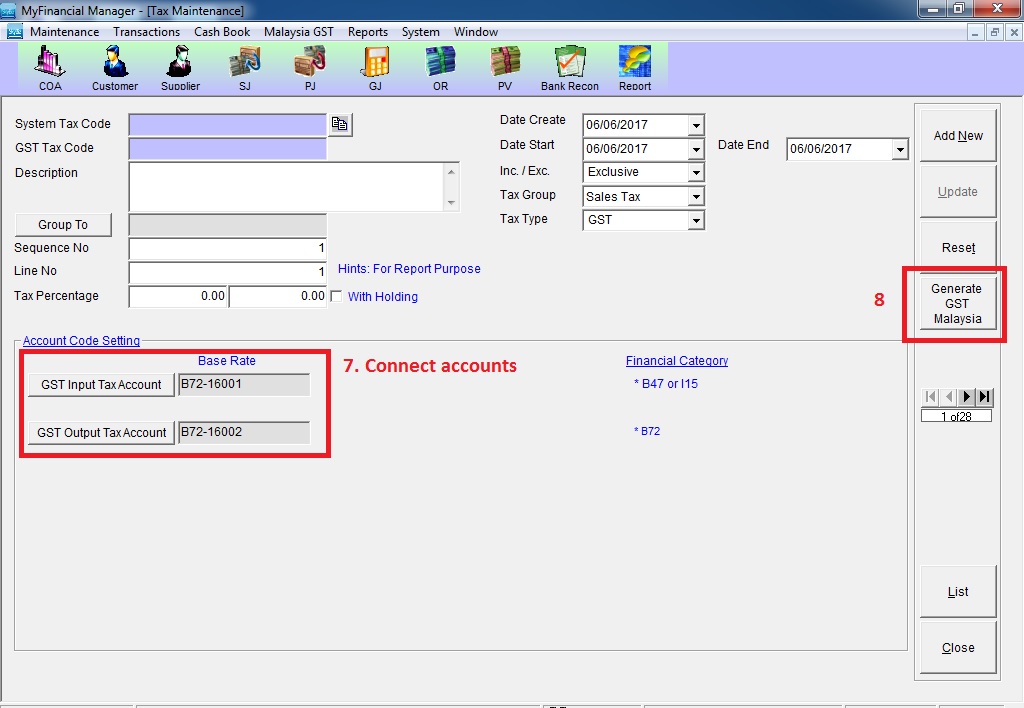
Task: Open the Supplier toolbar icon
Action: pos(180,66)
